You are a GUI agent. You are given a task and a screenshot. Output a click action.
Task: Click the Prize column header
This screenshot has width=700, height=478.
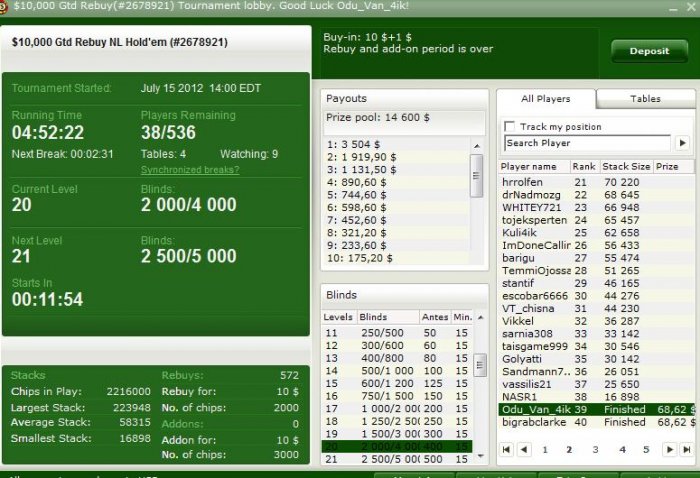click(x=674, y=166)
